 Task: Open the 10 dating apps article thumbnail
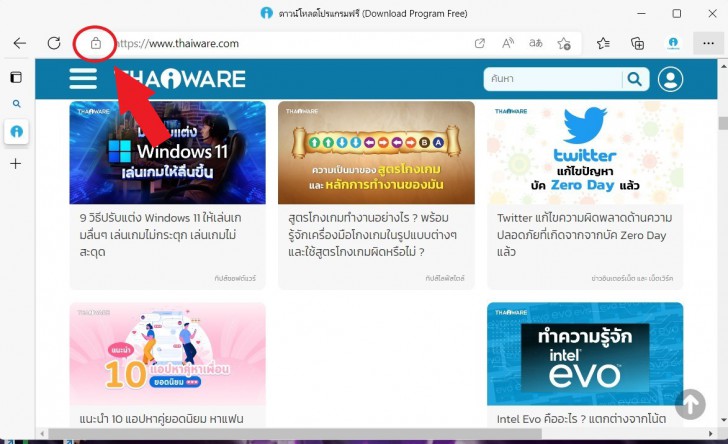pyautogui.click(x=168, y=354)
